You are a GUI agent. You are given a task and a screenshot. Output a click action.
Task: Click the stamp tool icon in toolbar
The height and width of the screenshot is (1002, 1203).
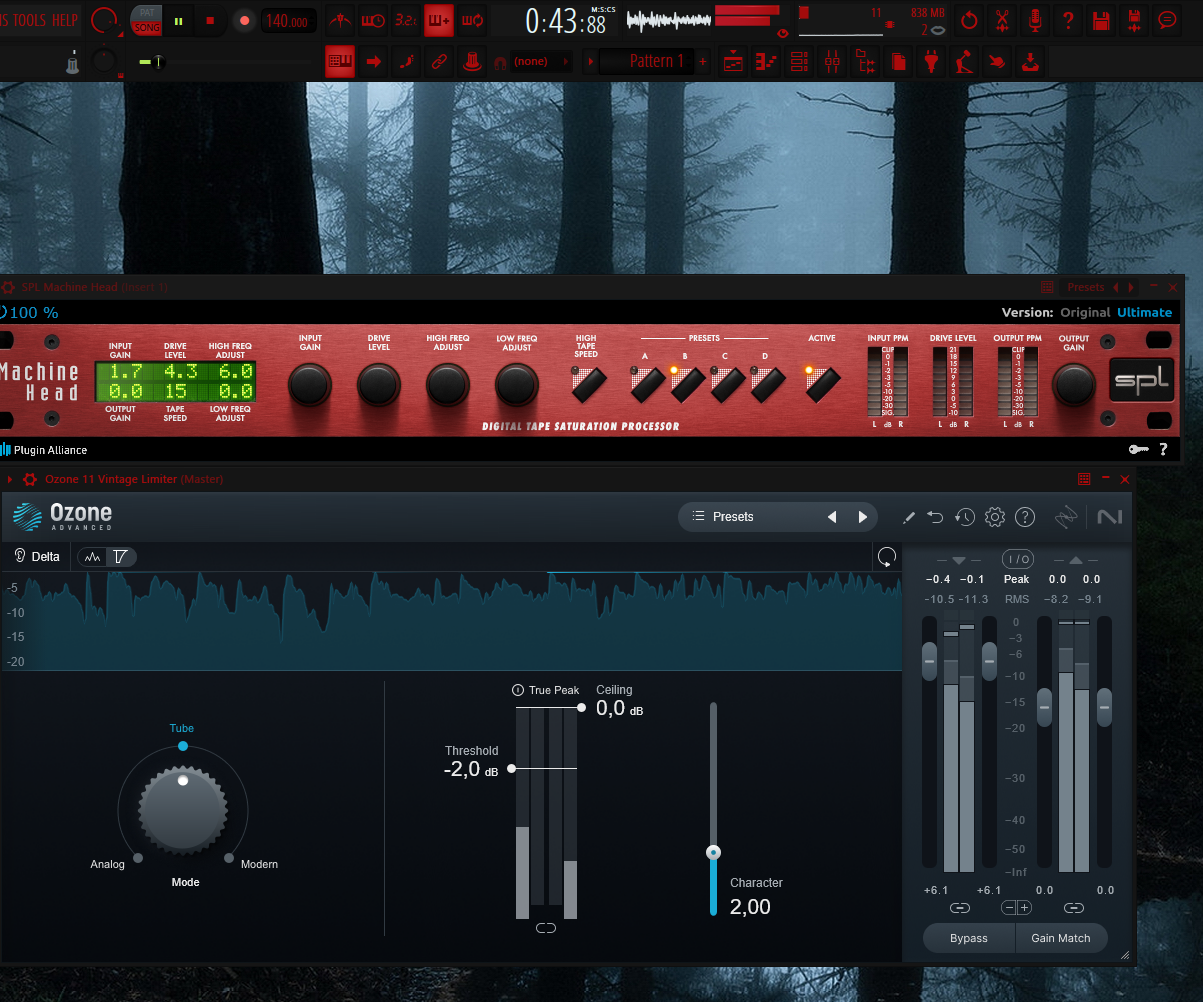472,62
